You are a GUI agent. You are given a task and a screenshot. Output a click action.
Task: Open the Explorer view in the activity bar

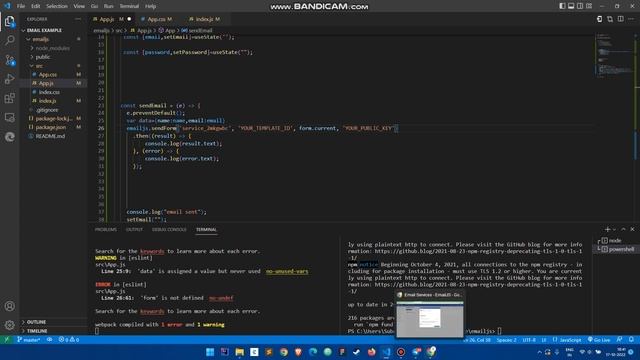pos(9,21)
